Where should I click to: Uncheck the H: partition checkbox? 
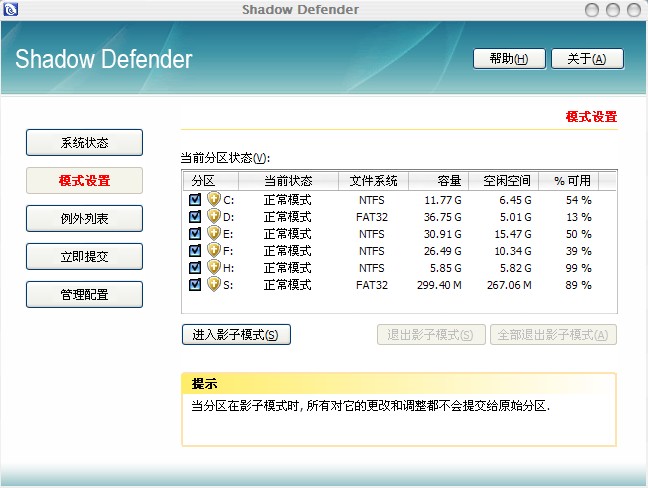pyautogui.click(x=195, y=267)
